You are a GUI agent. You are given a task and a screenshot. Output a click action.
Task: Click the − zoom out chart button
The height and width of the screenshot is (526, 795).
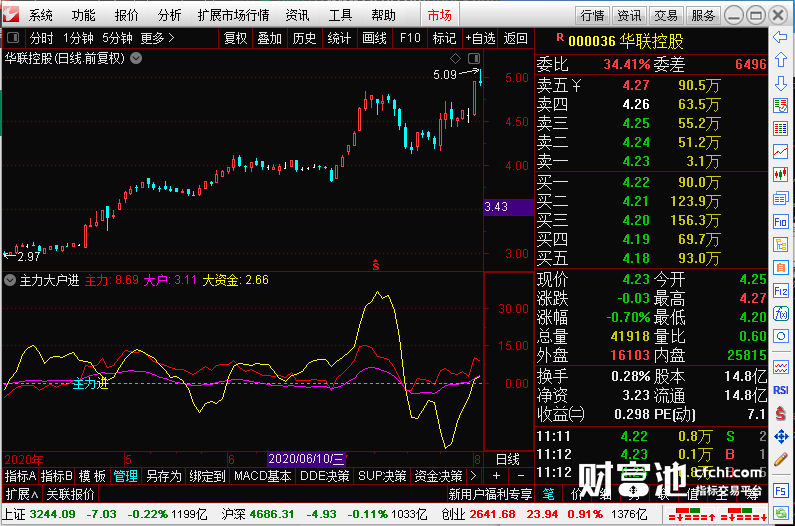(x=521, y=476)
